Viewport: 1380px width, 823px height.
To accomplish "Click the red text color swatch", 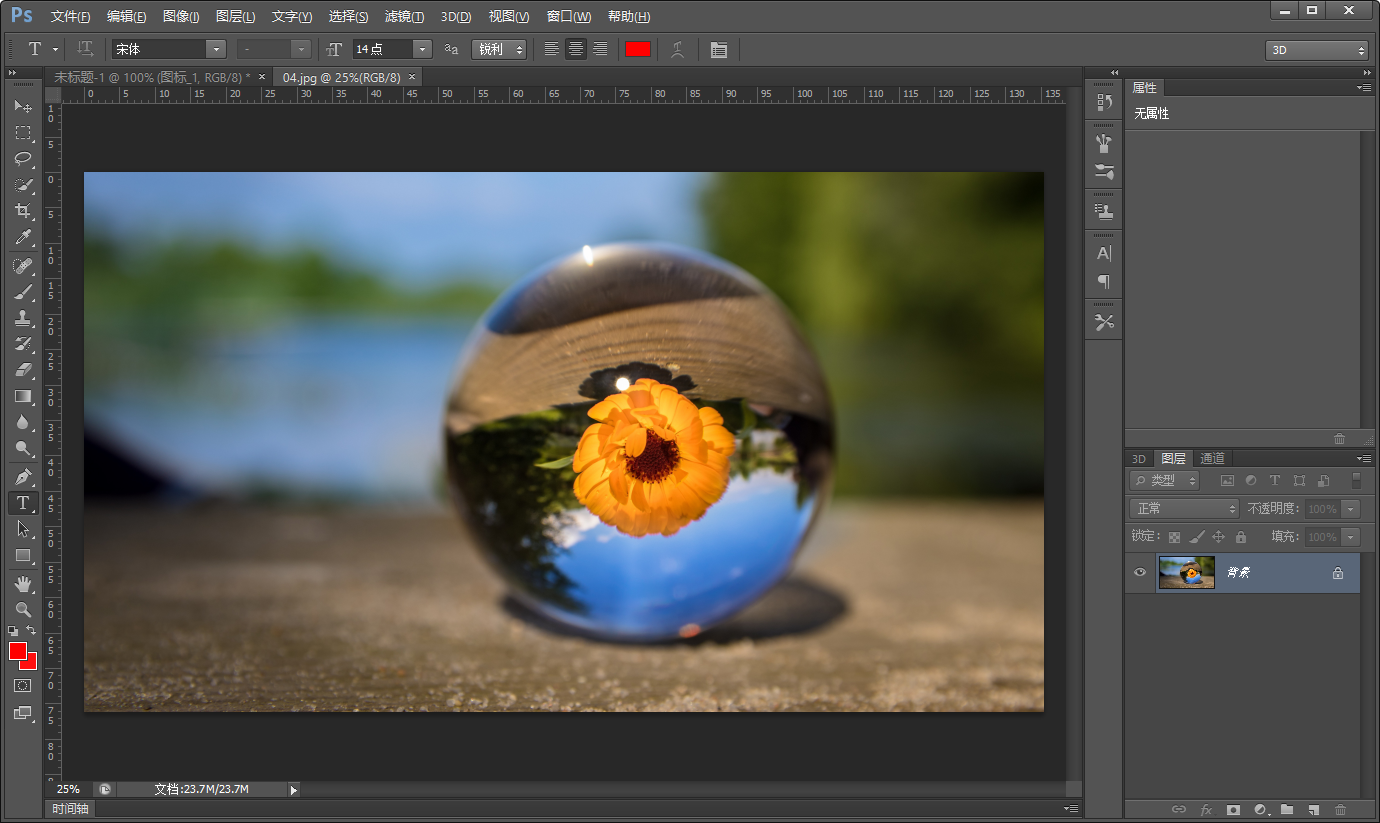I will pyautogui.click(x=637, y=49).
